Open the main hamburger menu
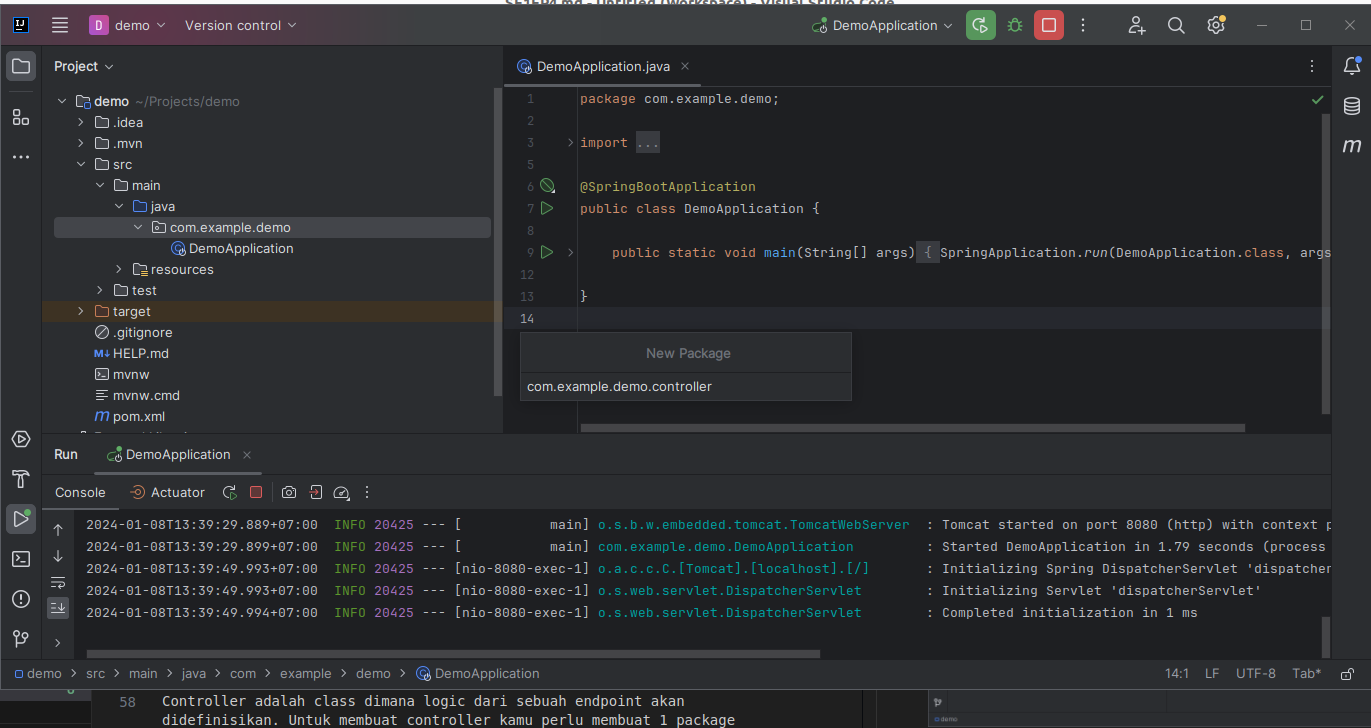The height and width of the screenshot is (728, 1371). [x=60, y=25]
